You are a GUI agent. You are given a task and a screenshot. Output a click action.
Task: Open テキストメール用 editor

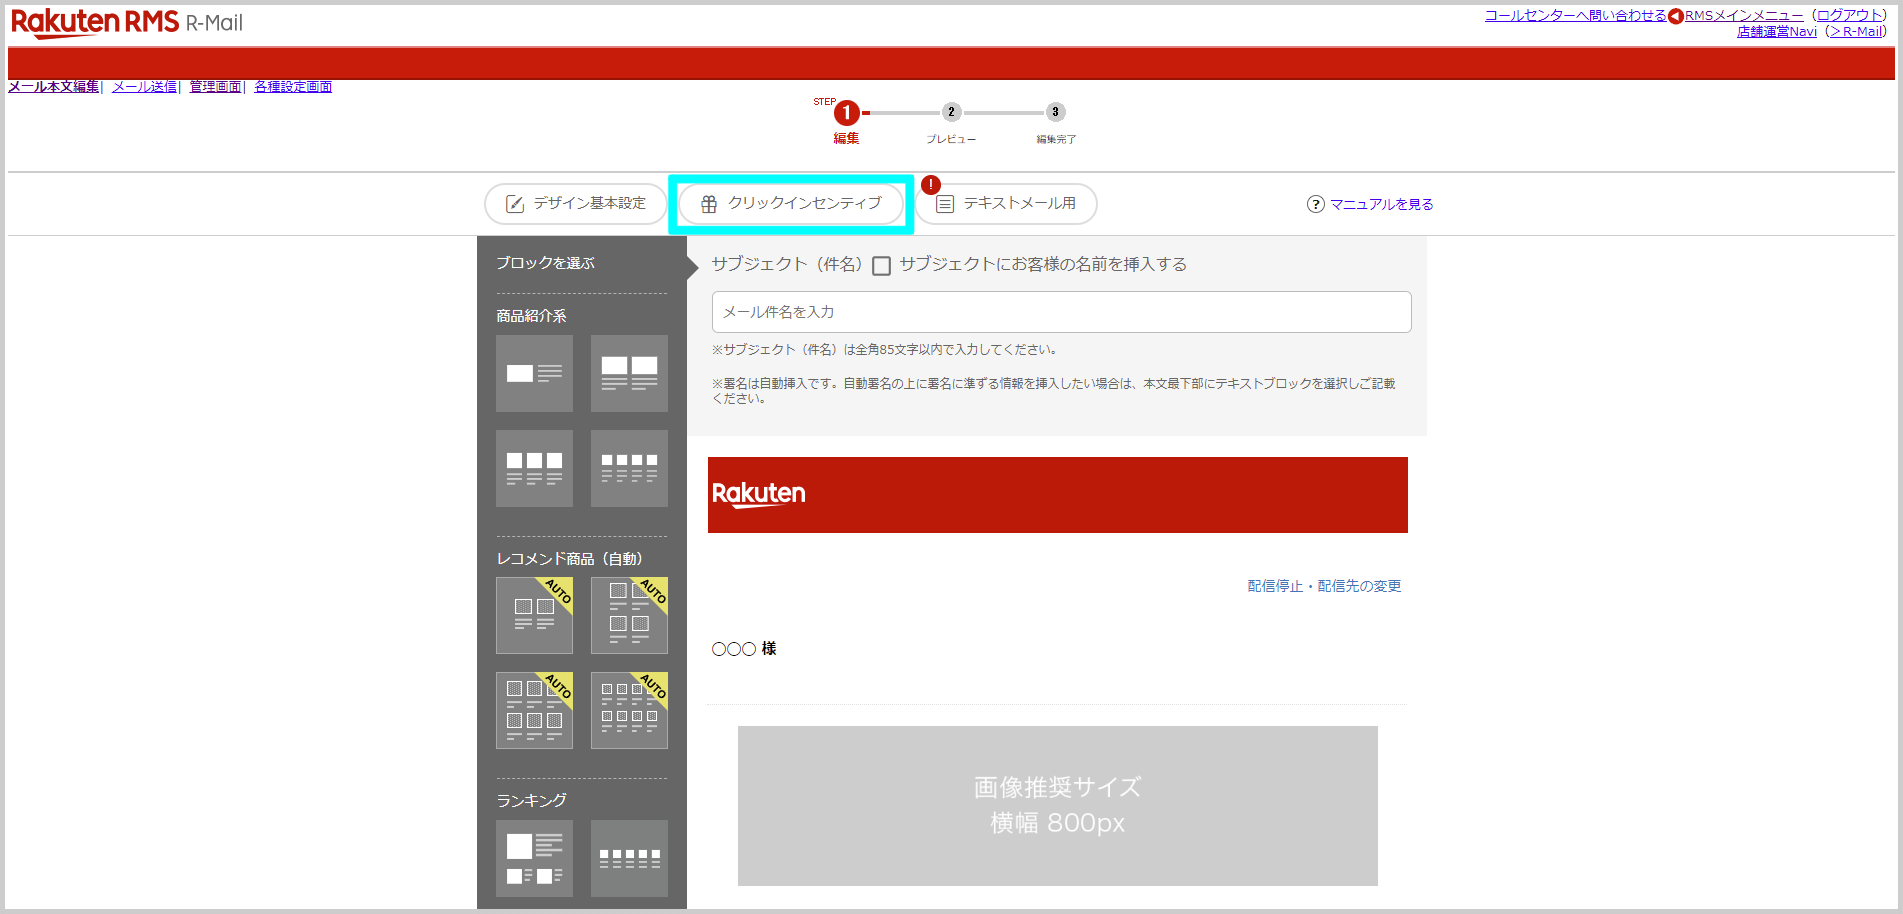pos(1006,204)
